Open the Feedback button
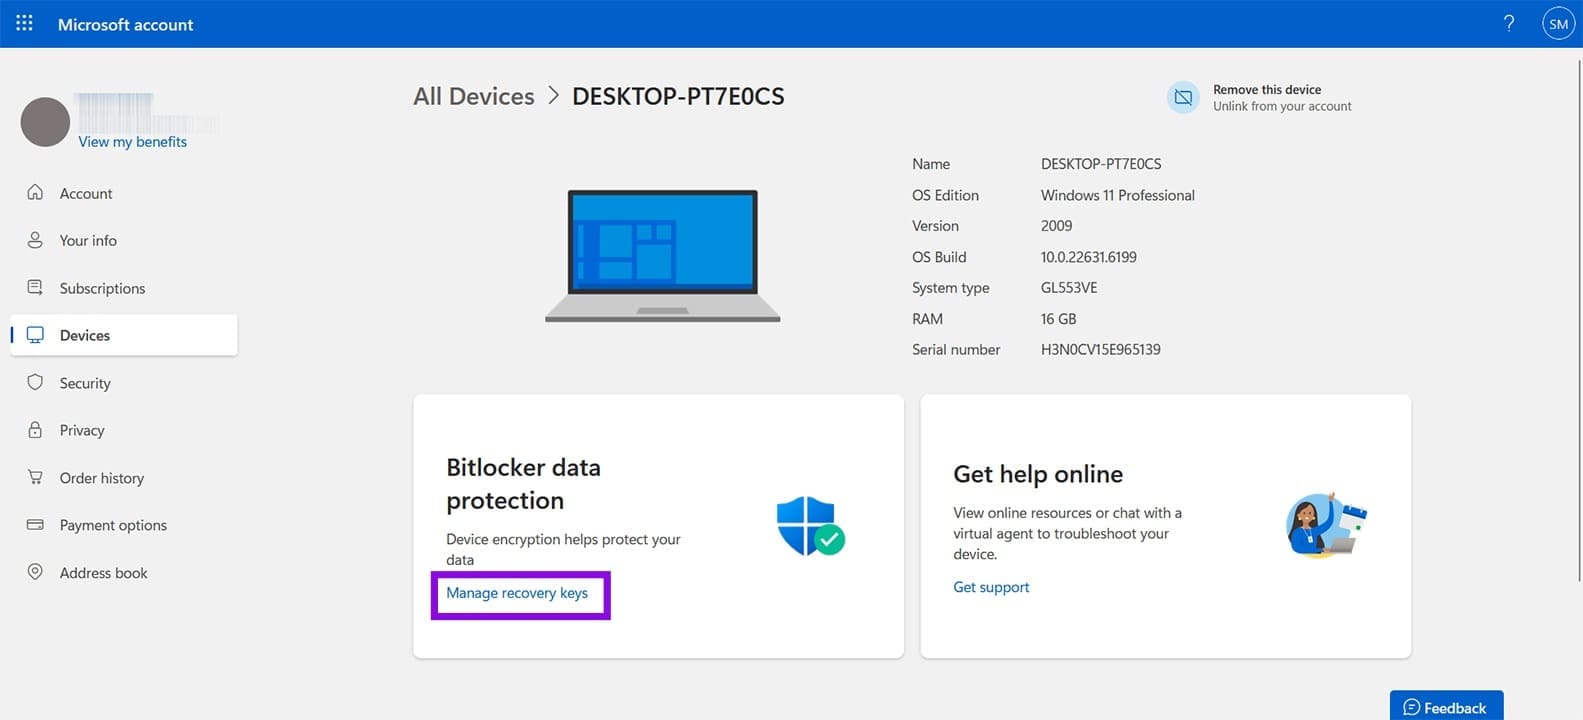This screenshot has height=720, width=1583. (1446, 706)
